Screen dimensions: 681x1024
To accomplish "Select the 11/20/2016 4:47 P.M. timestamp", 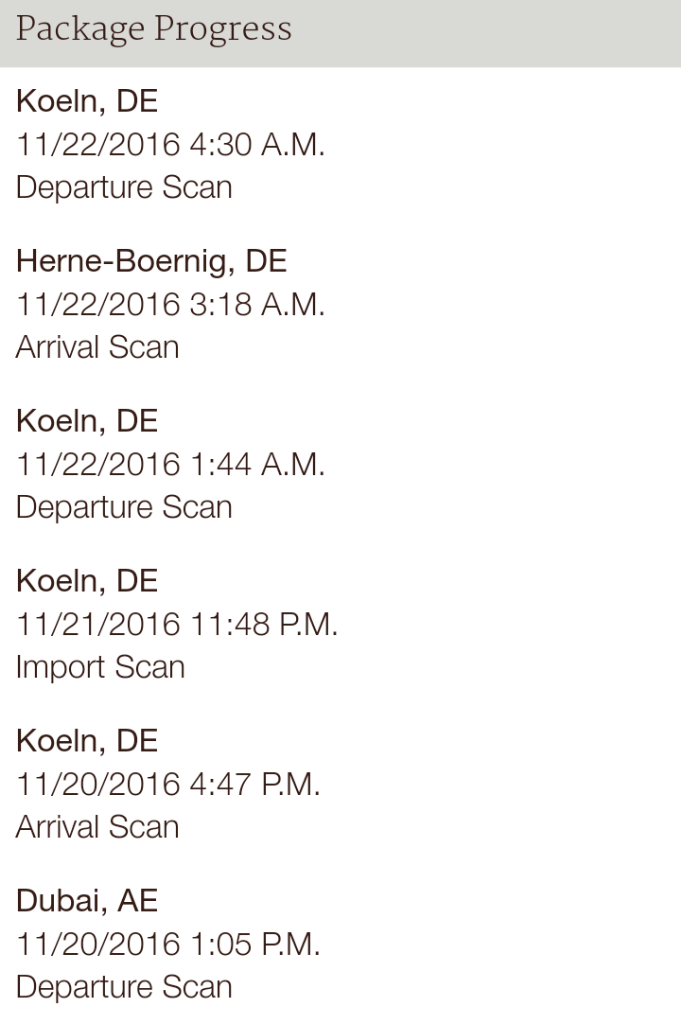I will click(168, 784).
